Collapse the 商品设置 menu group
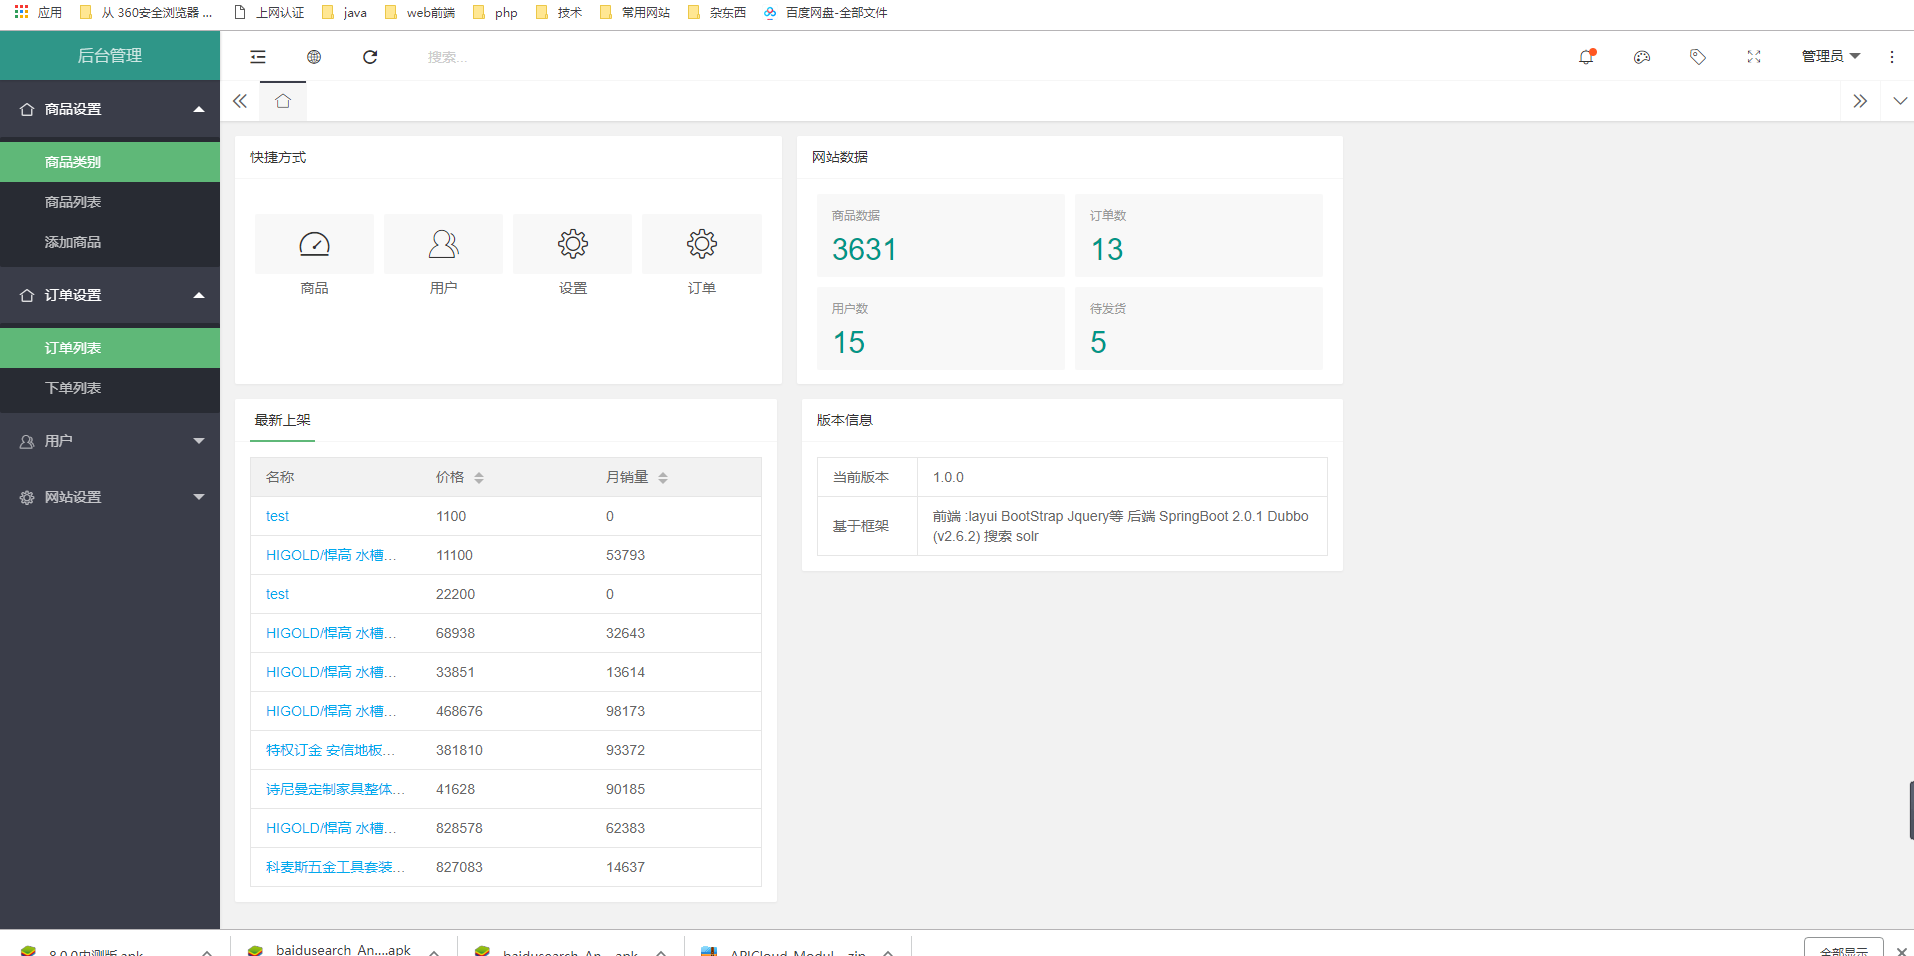 tap(110, 109)
